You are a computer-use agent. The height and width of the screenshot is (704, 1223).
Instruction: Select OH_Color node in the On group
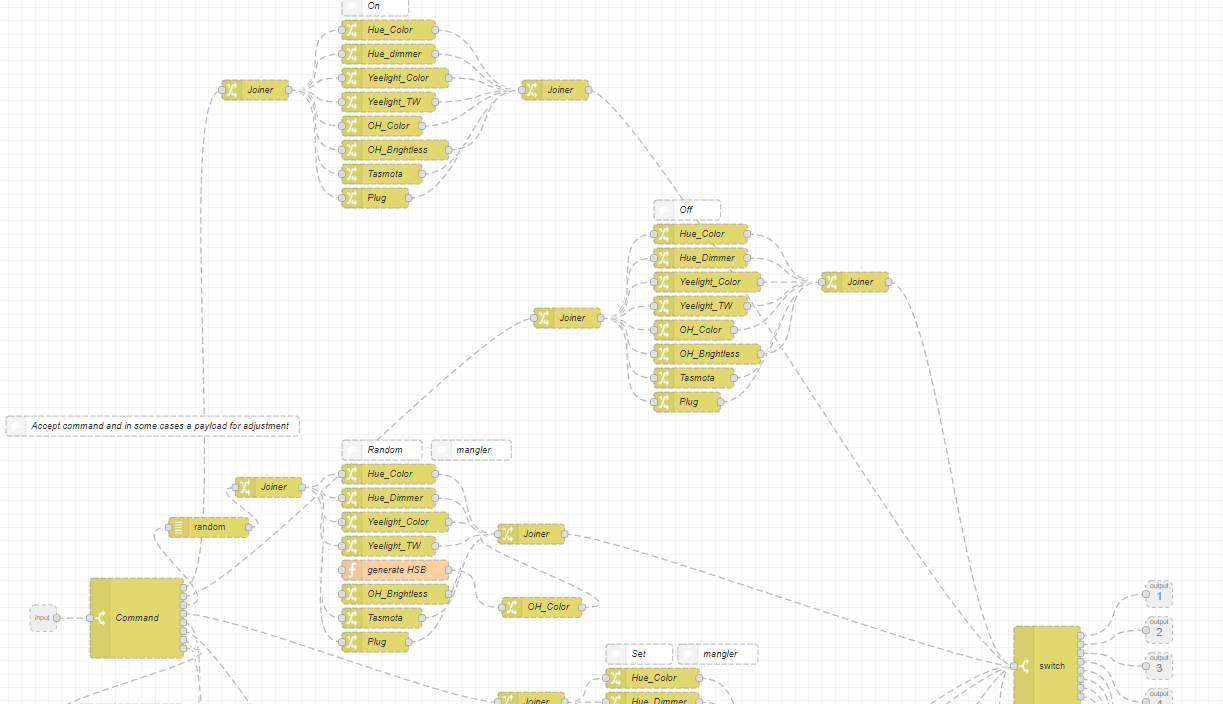pyautogui.click(x=383, y=126)
